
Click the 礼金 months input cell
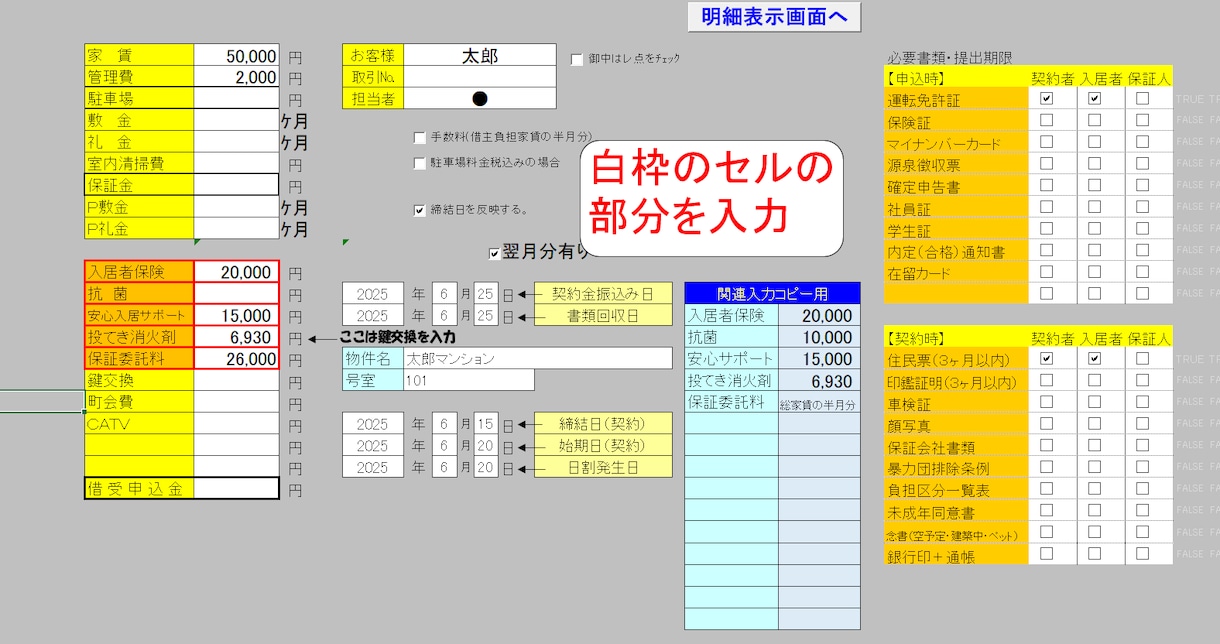click(237, 142)
